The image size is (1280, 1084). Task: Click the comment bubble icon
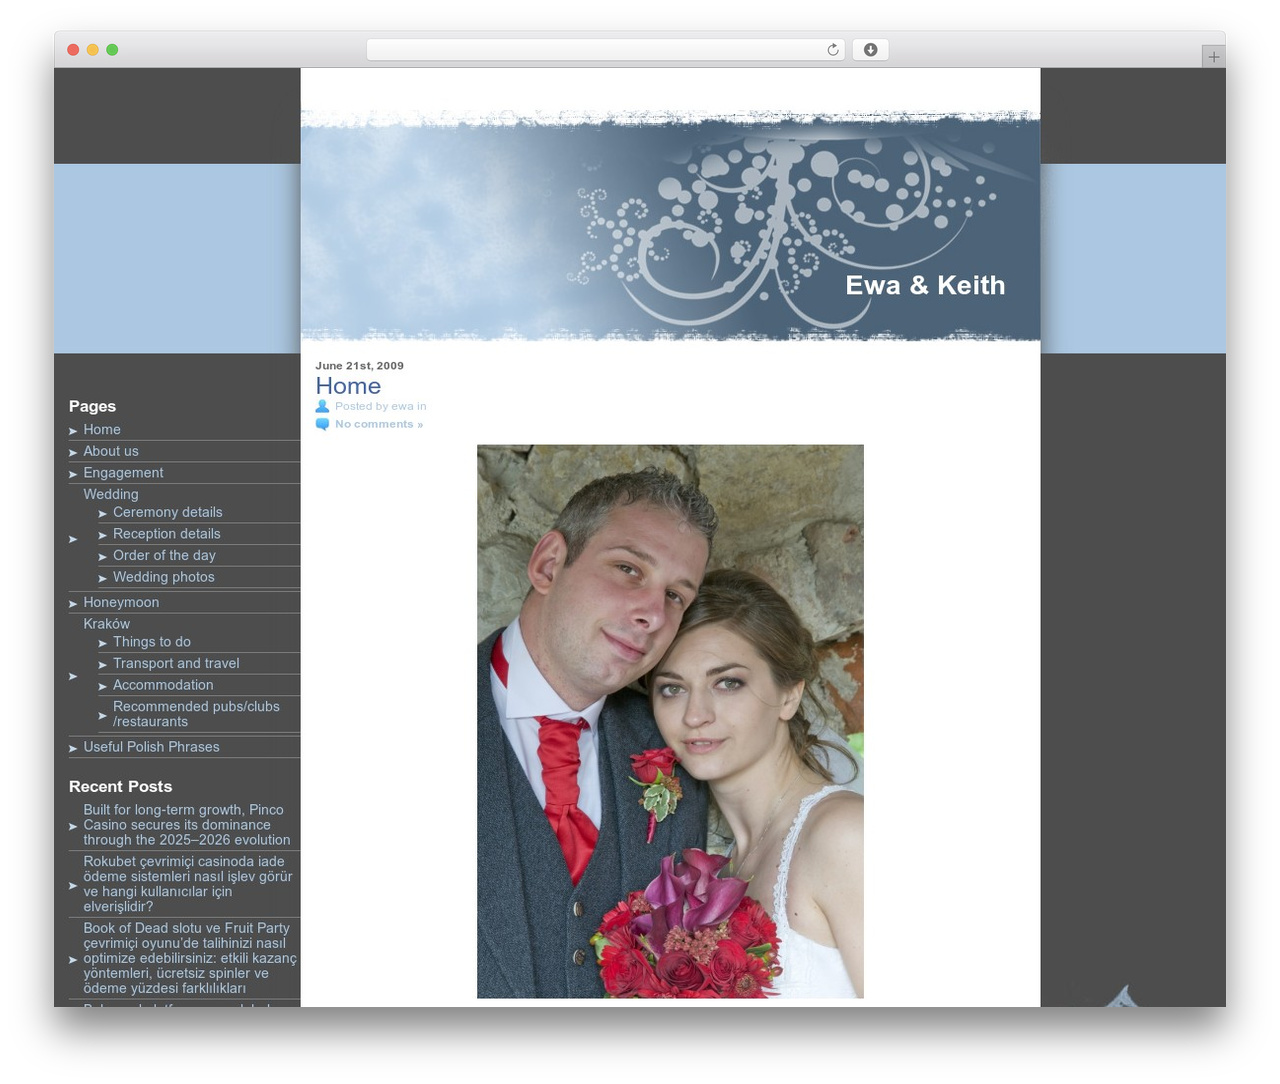click(322, 424)
